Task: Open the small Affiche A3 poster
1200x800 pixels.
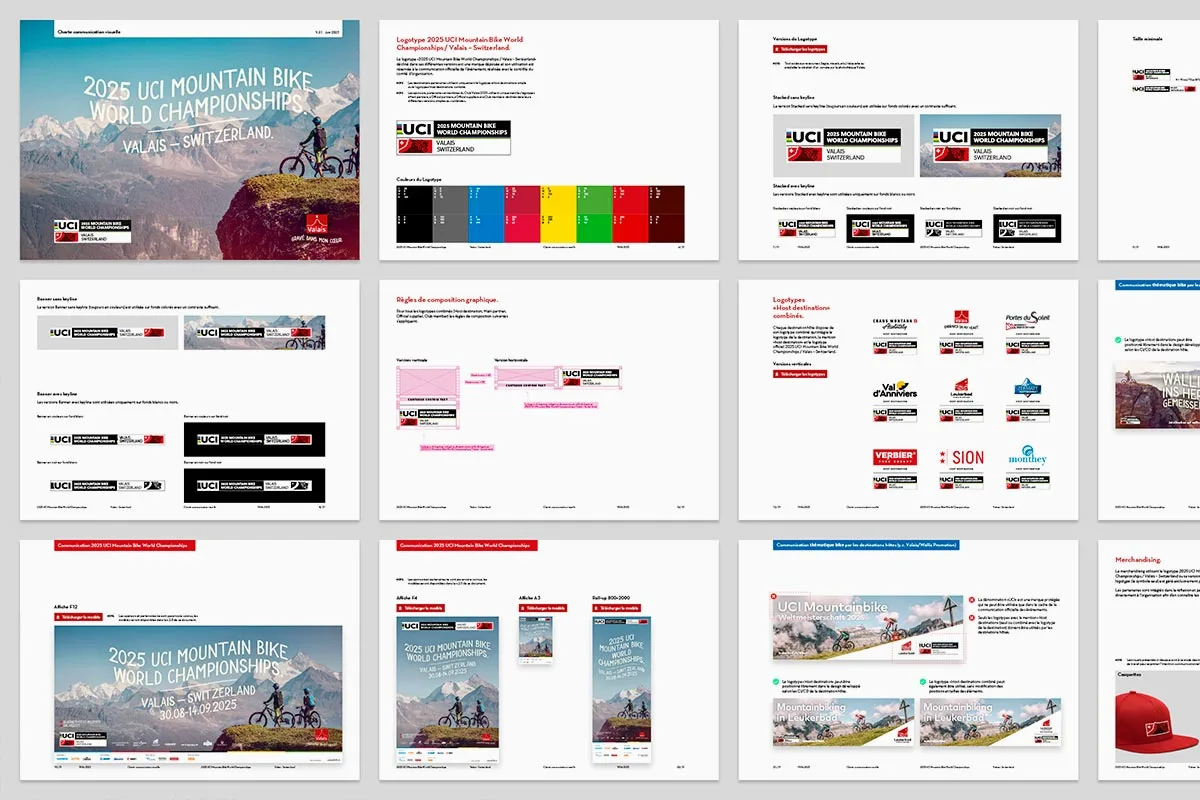Action: pyautogui.click(x=537, y=640)
